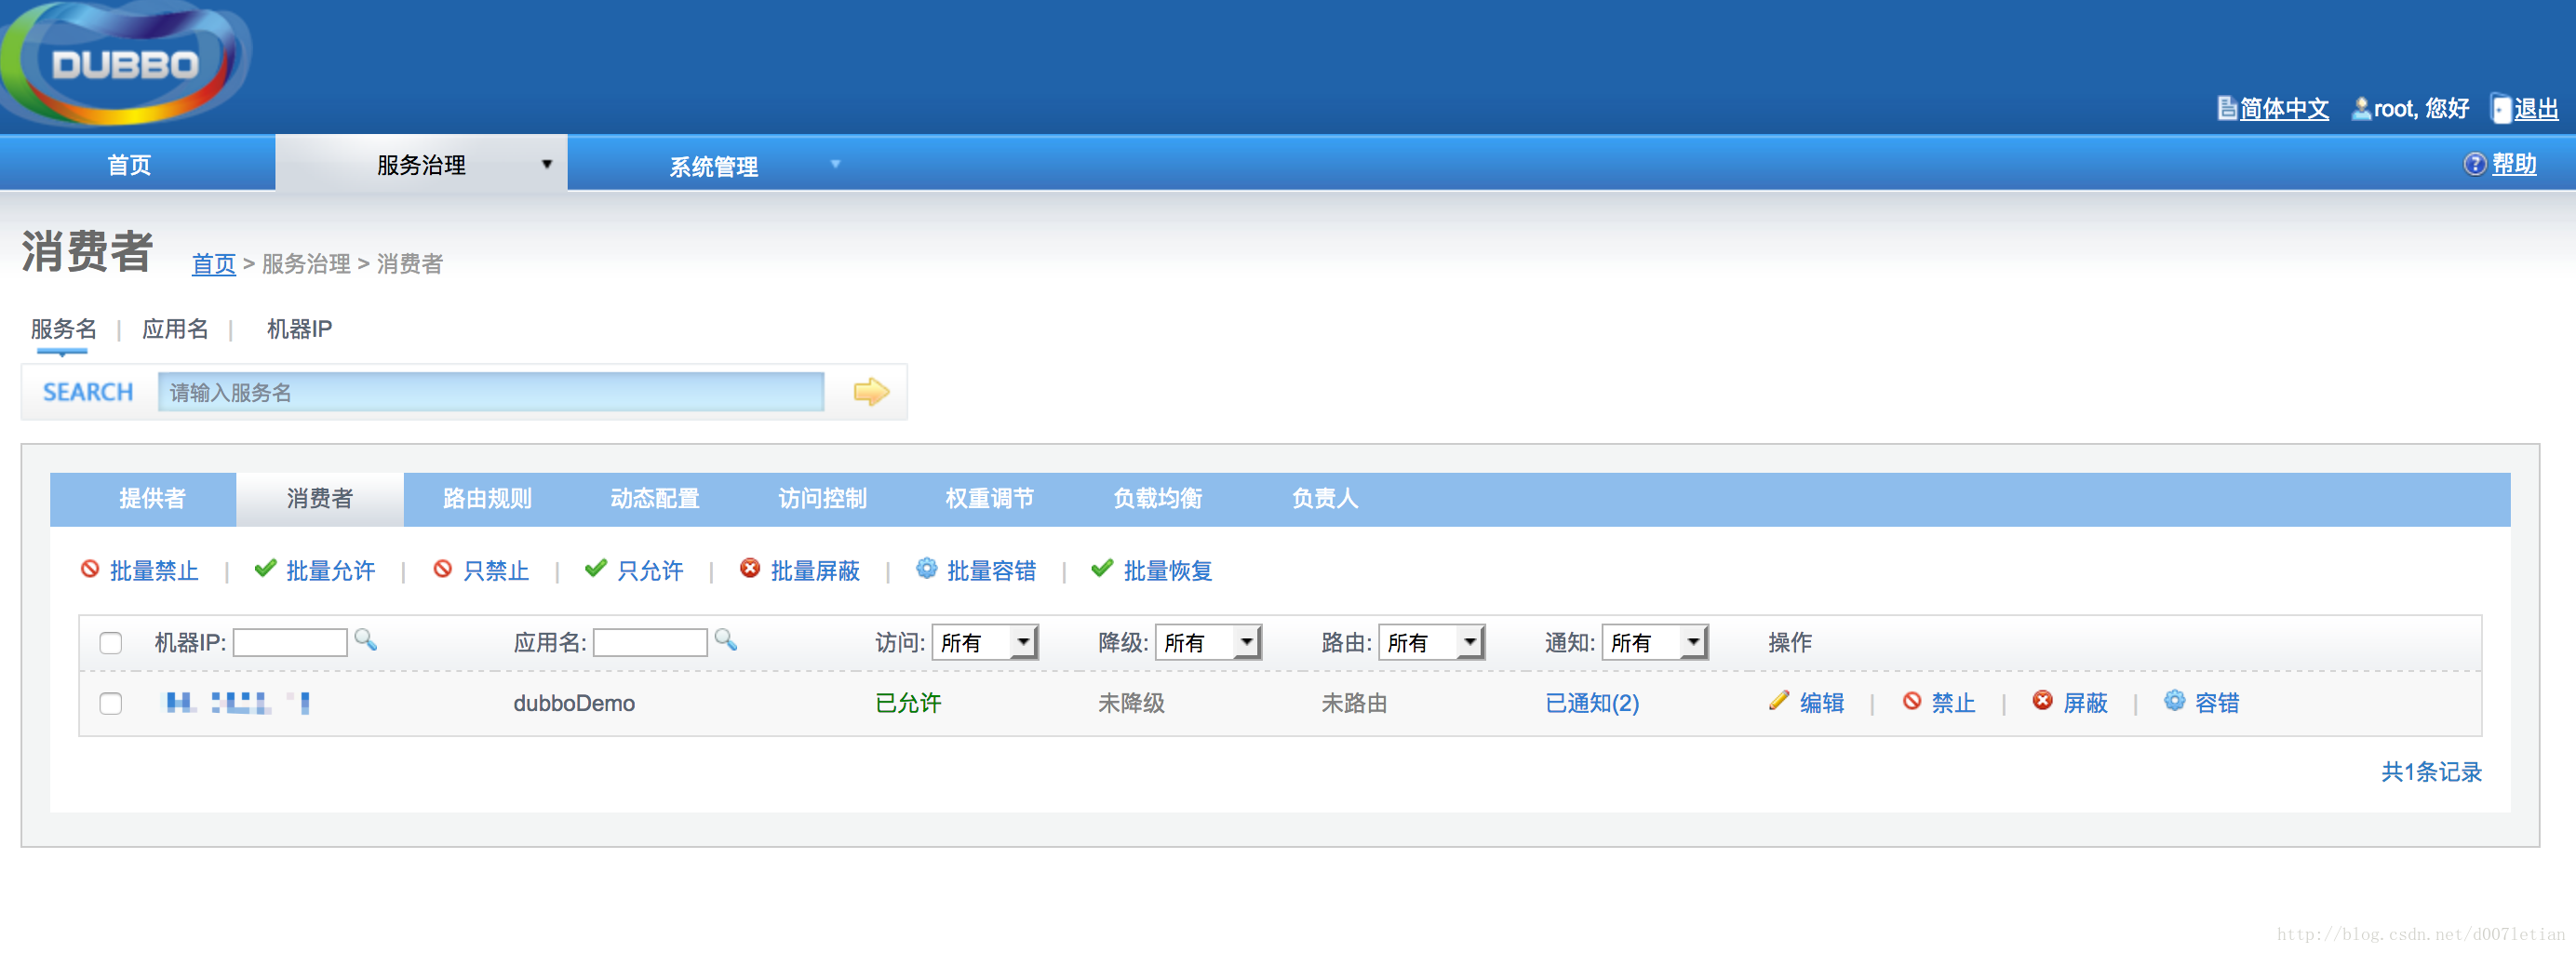2576x953 pixels.
Task: Click the 批量恢复 link
Action: [x=1168, y=571]
